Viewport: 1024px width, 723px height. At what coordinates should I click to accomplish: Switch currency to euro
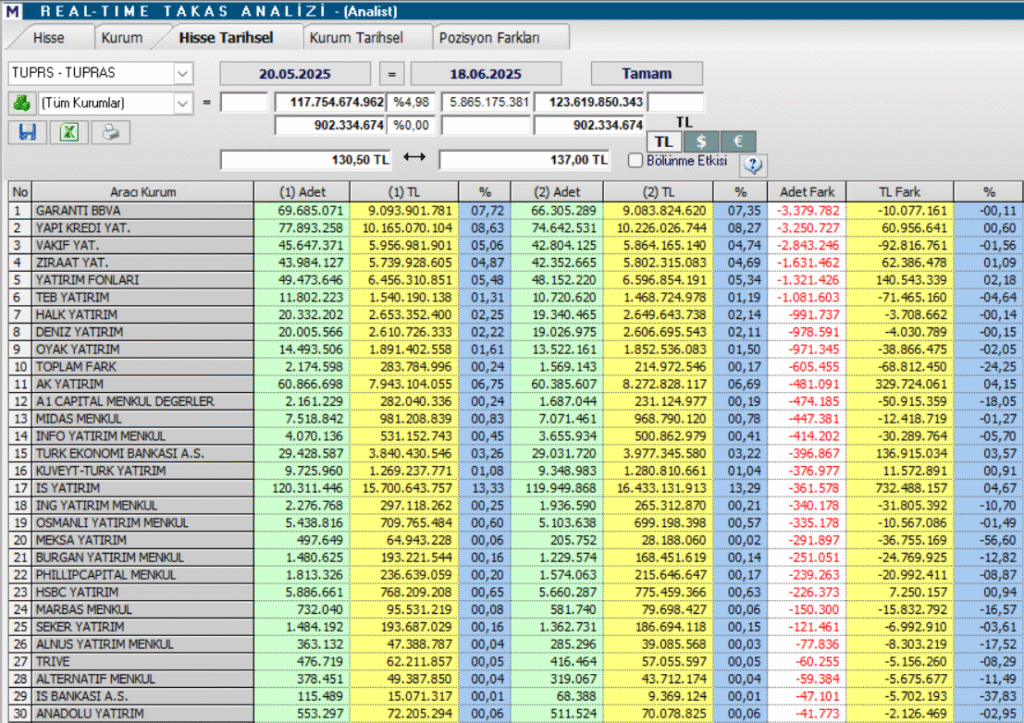point(738,142)
